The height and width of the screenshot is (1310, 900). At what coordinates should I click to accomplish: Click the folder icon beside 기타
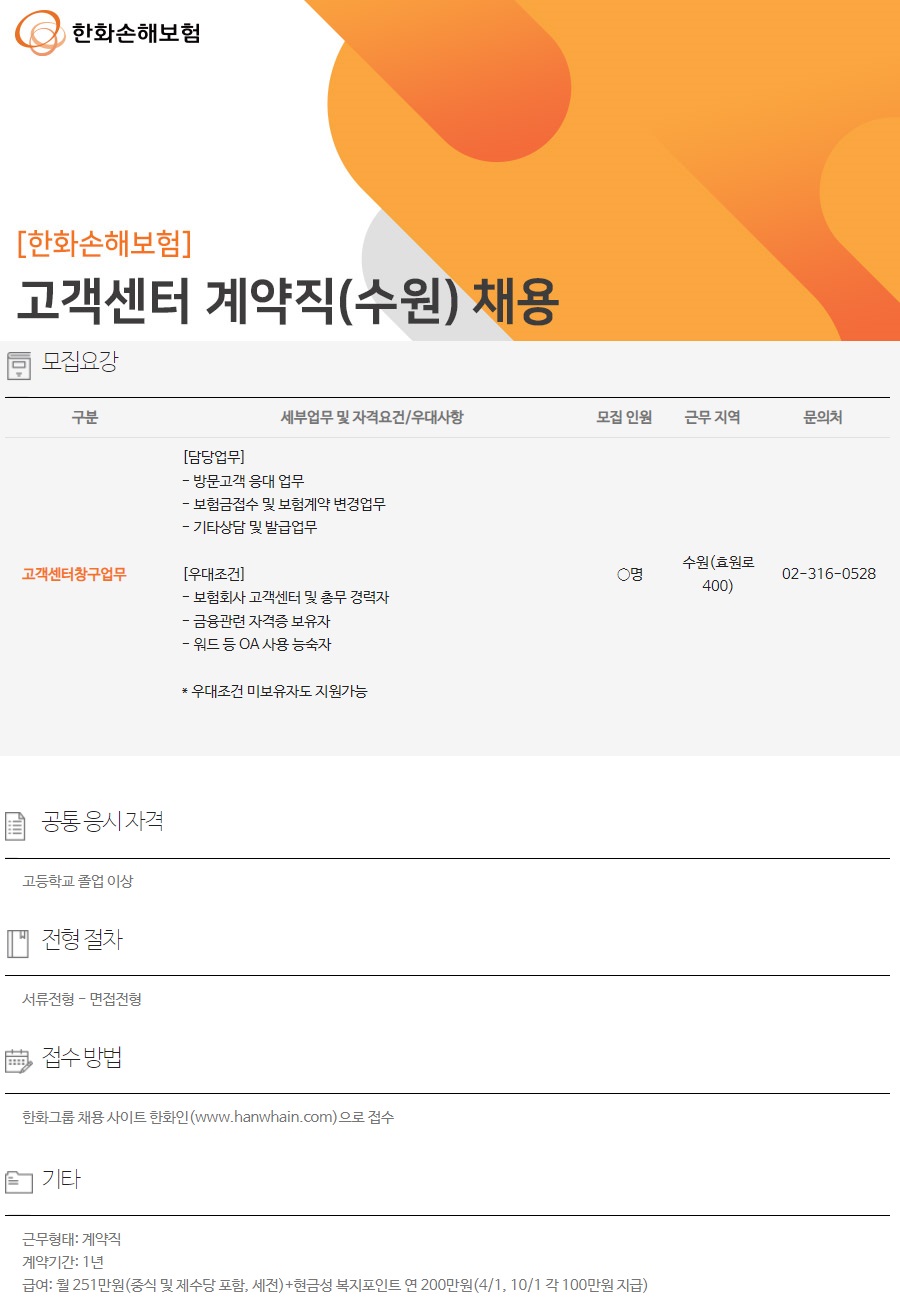(x=18, y=1181)
